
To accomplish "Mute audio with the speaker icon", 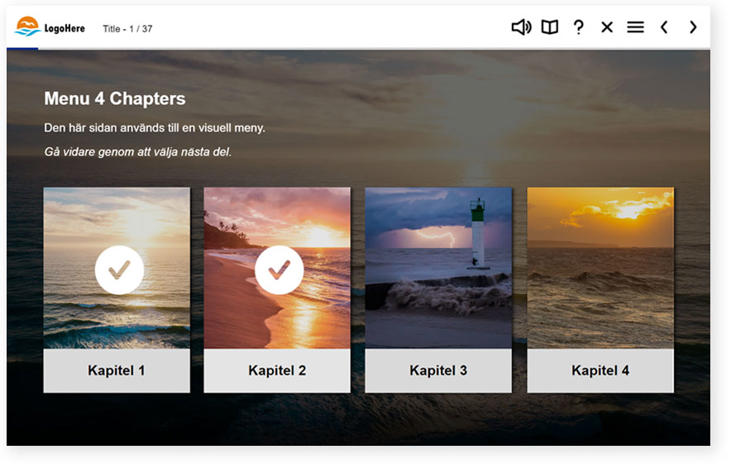I will 521,28.
